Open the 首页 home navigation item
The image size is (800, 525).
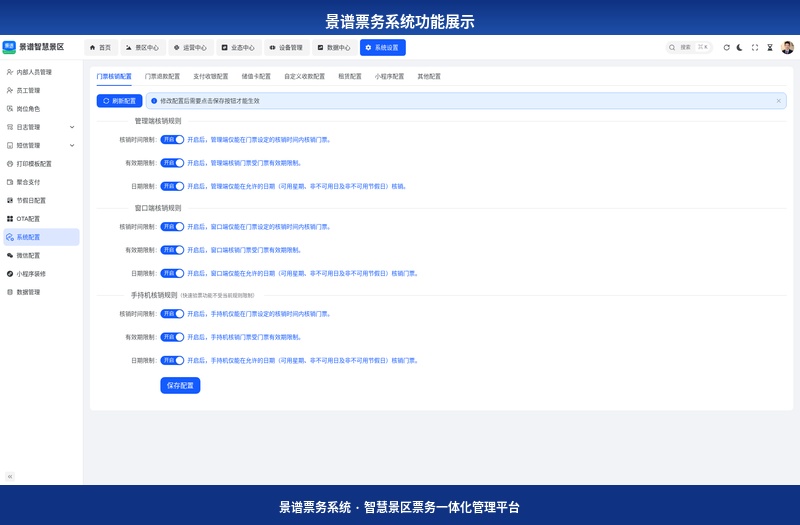(x=101, y=47)
